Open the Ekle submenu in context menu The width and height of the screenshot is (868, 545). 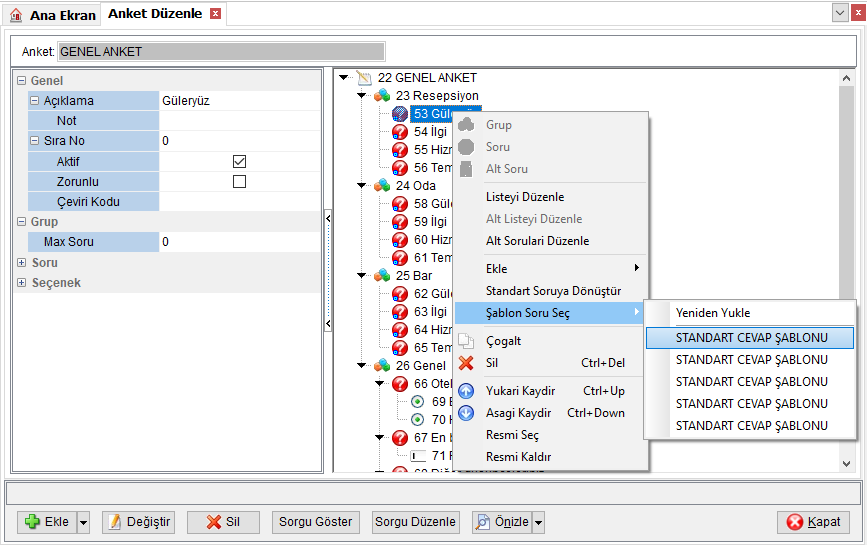coord(551,269)
